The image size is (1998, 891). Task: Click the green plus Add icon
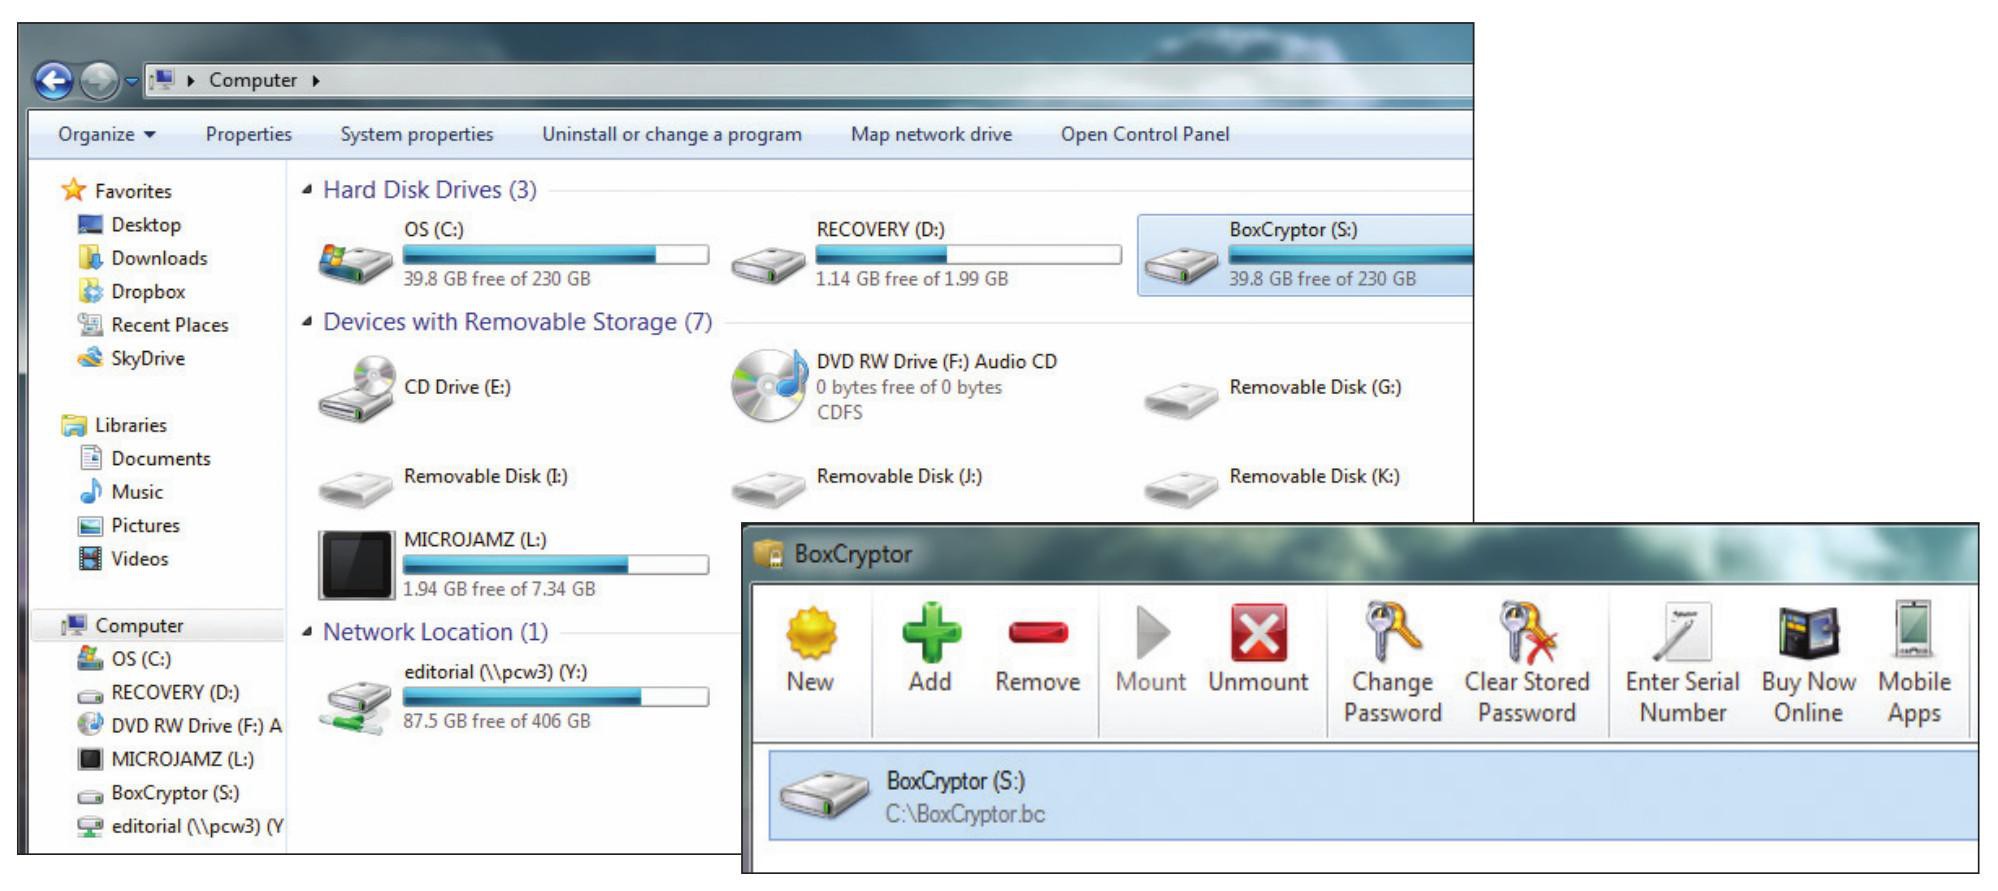(x=930, y=634)
